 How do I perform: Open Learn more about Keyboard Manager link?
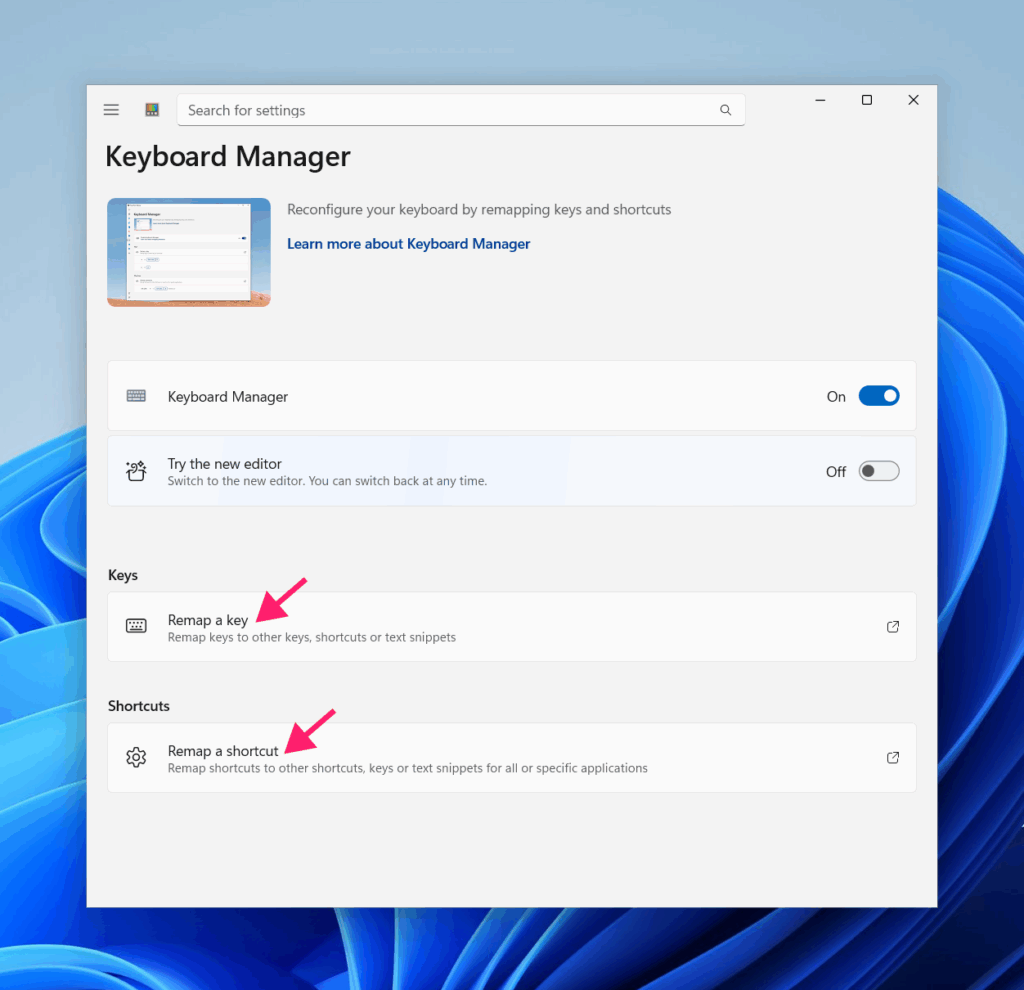point(408,244)
